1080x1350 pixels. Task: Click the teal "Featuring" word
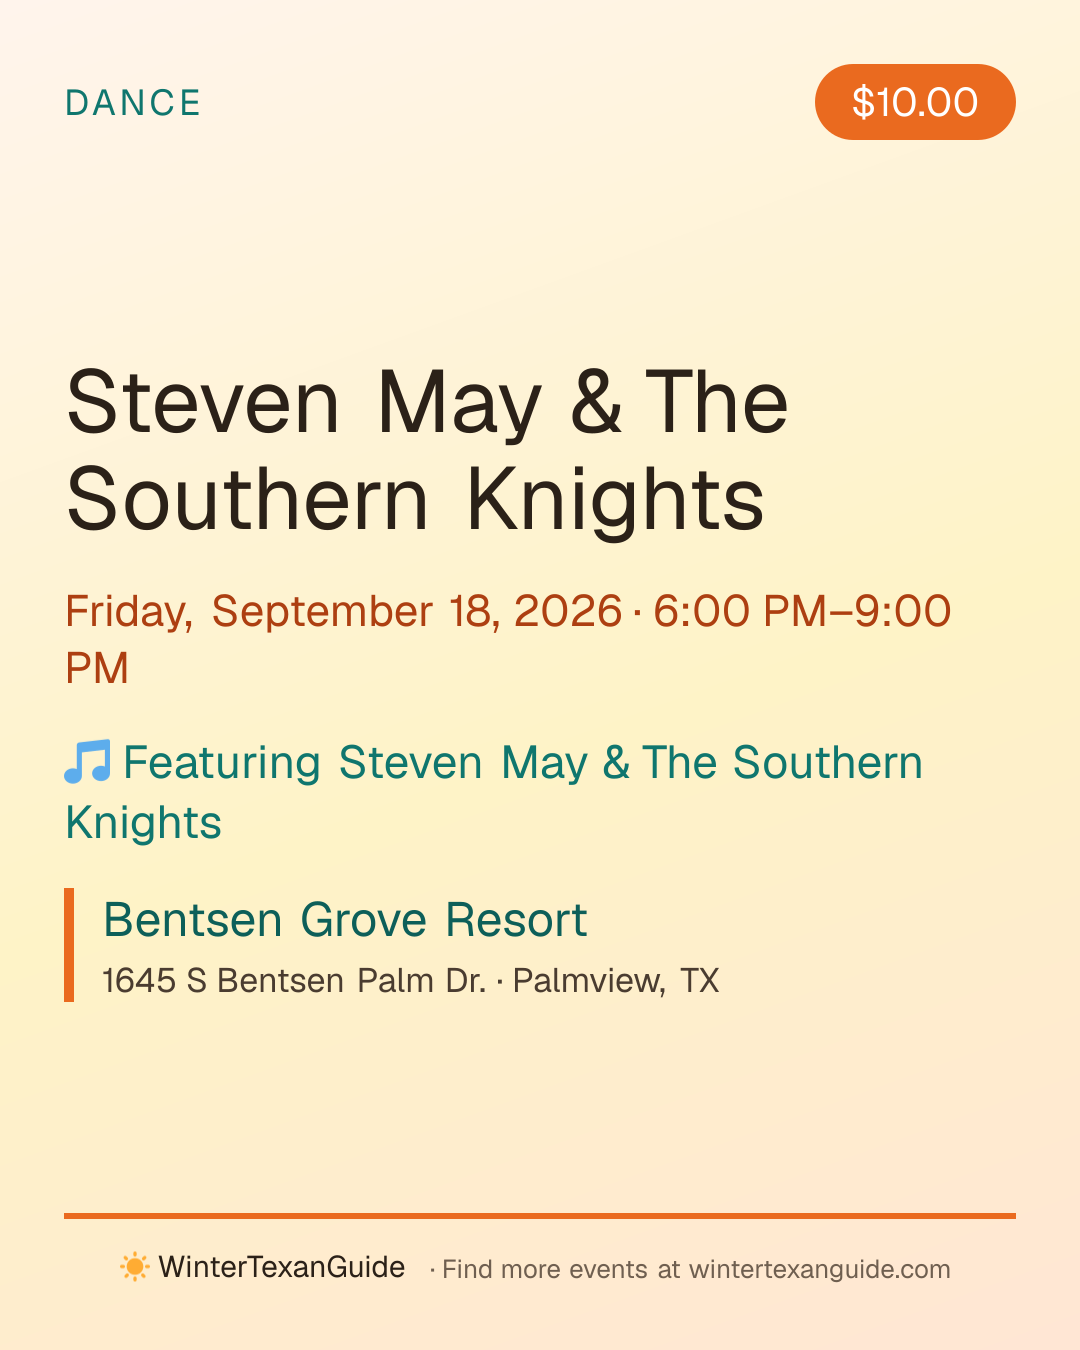click(x=222, y=763)
